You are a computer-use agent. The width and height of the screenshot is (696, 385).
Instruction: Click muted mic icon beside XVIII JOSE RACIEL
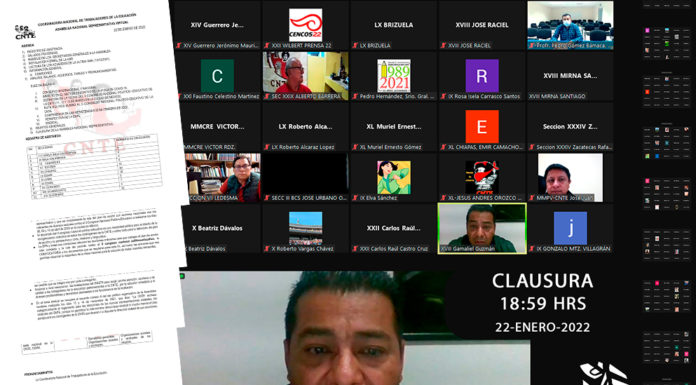tap(443, 45)
